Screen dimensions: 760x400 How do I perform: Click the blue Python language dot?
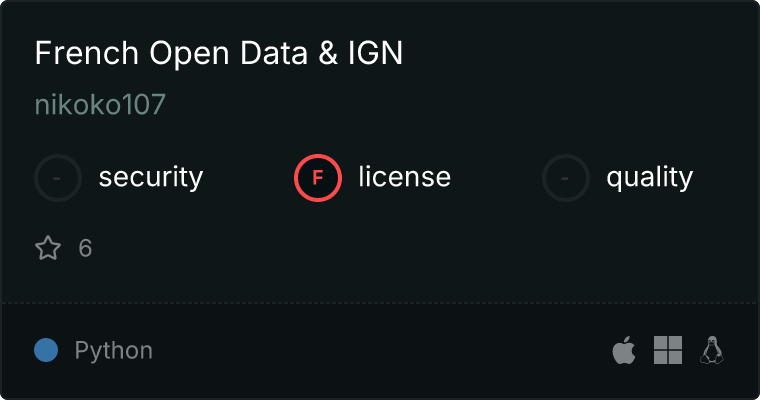(x=46, y=350)
